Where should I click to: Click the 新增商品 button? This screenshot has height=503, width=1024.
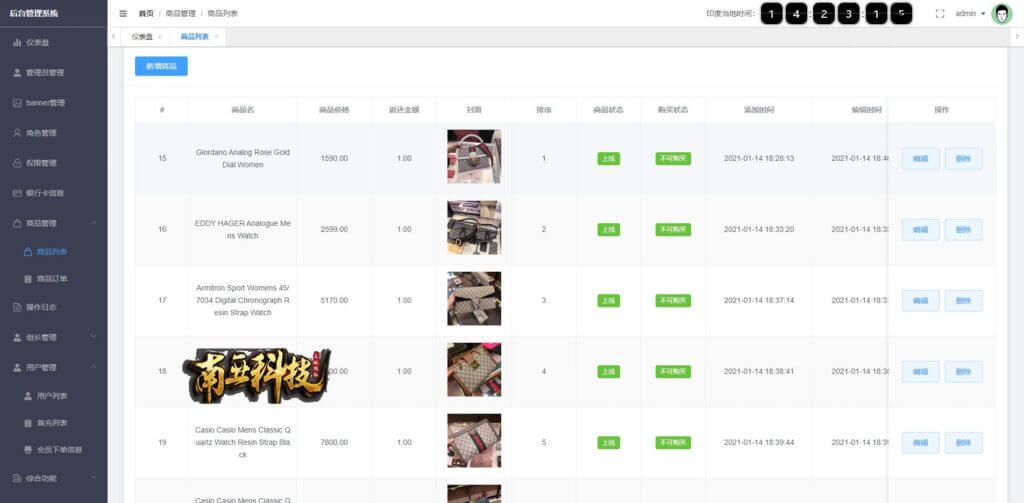(x=161, y=66)
